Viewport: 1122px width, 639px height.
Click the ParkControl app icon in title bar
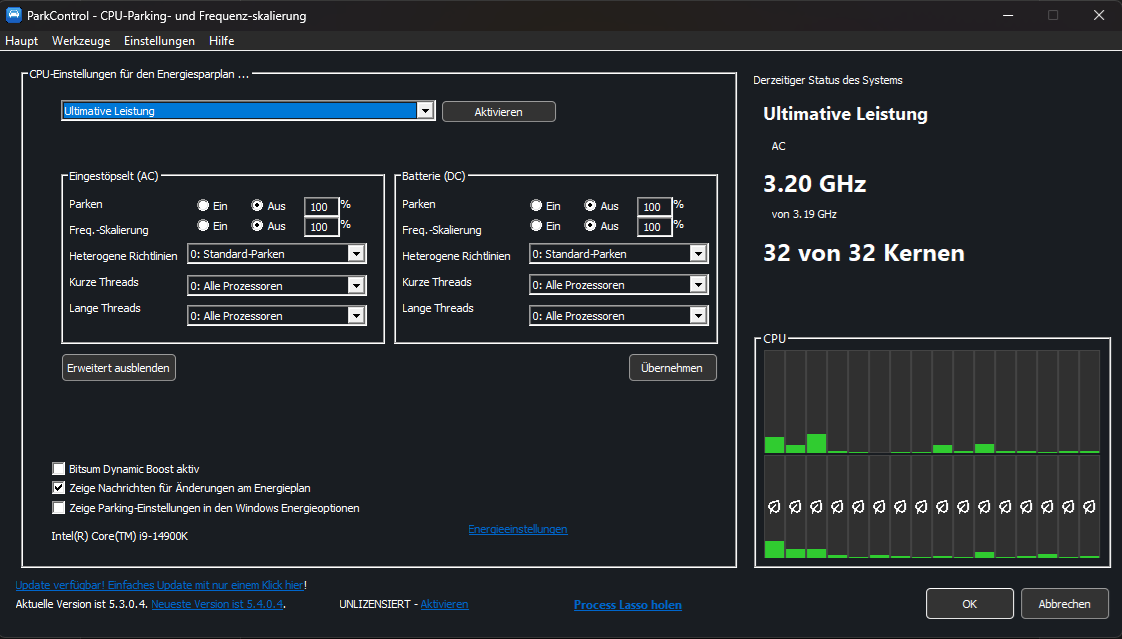[x=14, y=15]
